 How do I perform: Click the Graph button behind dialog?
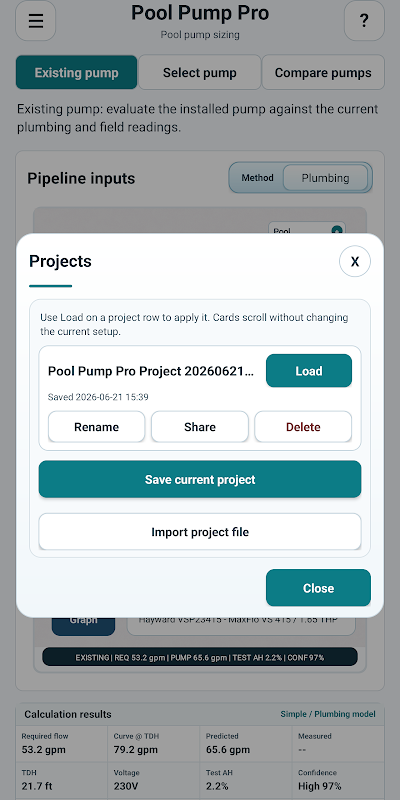[83, 626]
